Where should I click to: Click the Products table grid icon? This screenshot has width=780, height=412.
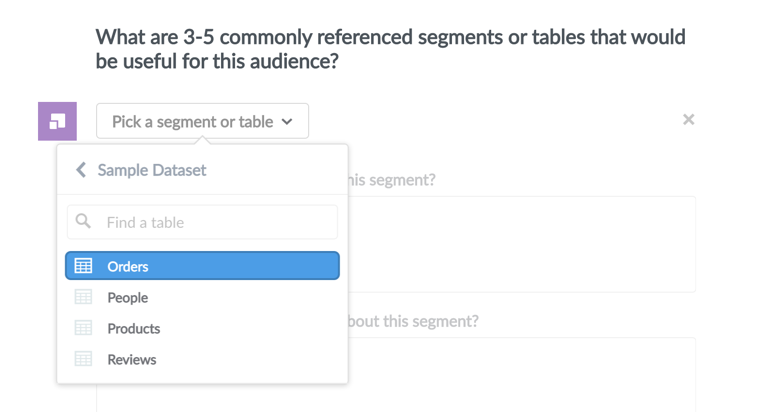point(83,328)
